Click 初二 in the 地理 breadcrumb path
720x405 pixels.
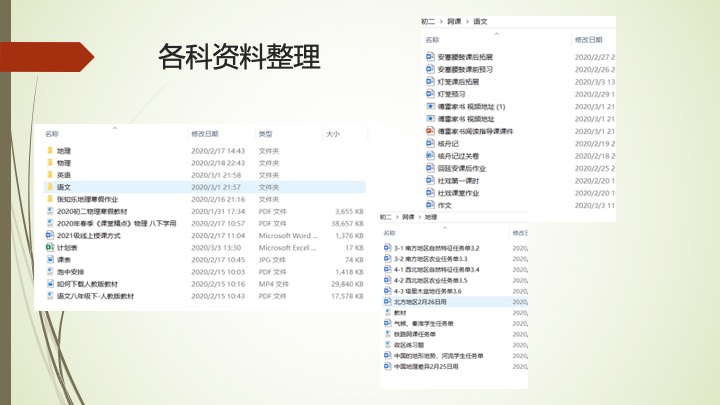point(385,217)
